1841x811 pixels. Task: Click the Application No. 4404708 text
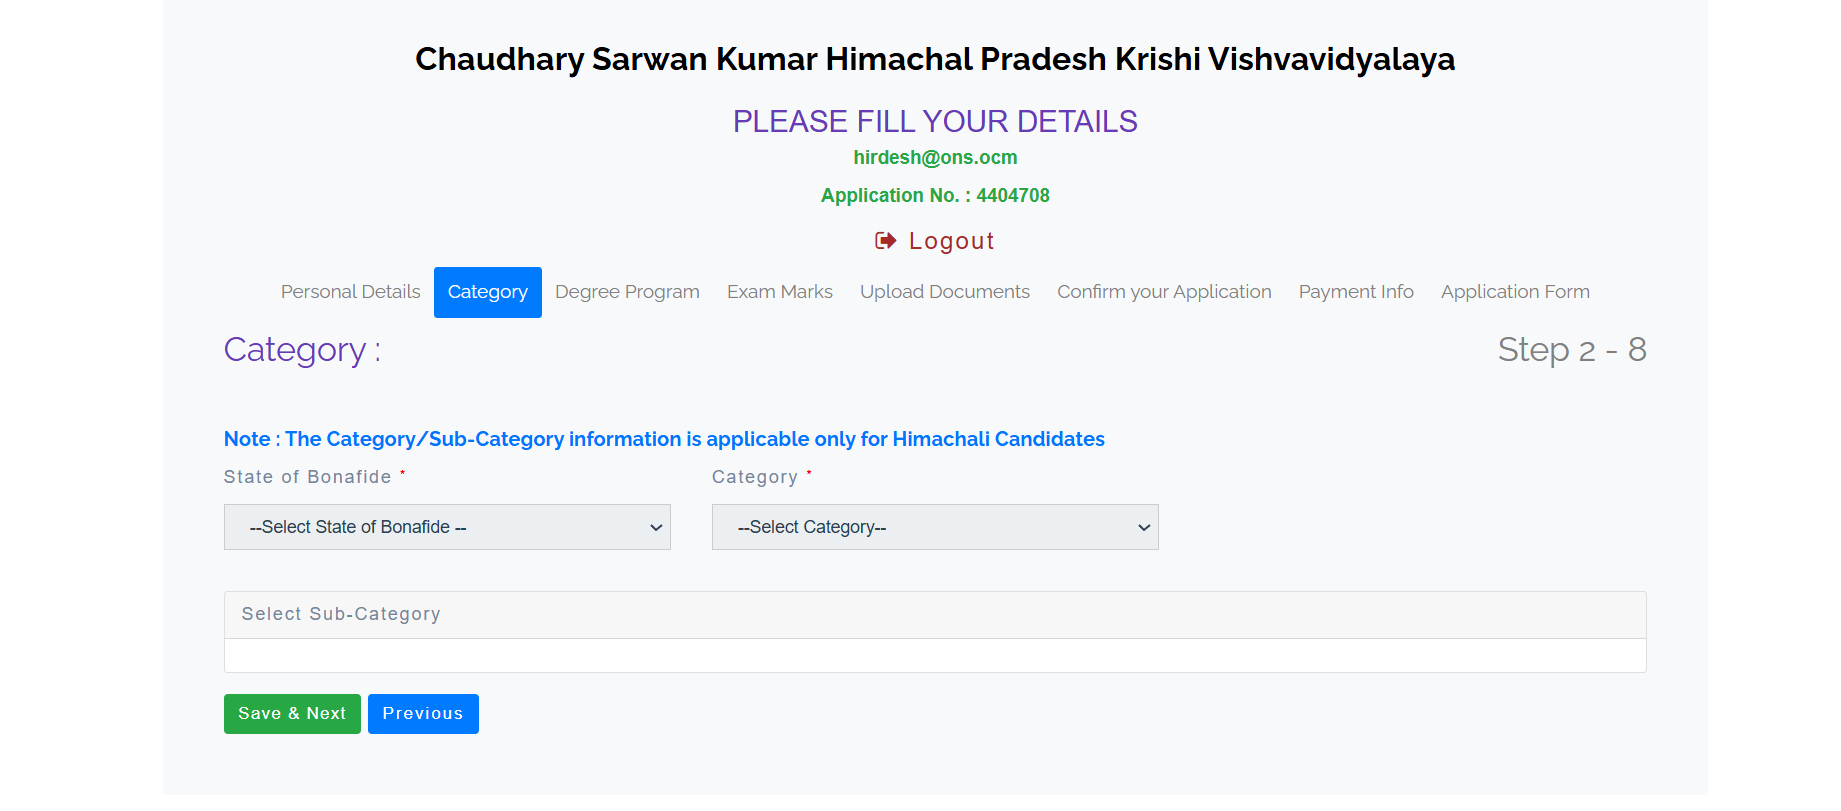[x=935, y=196]
